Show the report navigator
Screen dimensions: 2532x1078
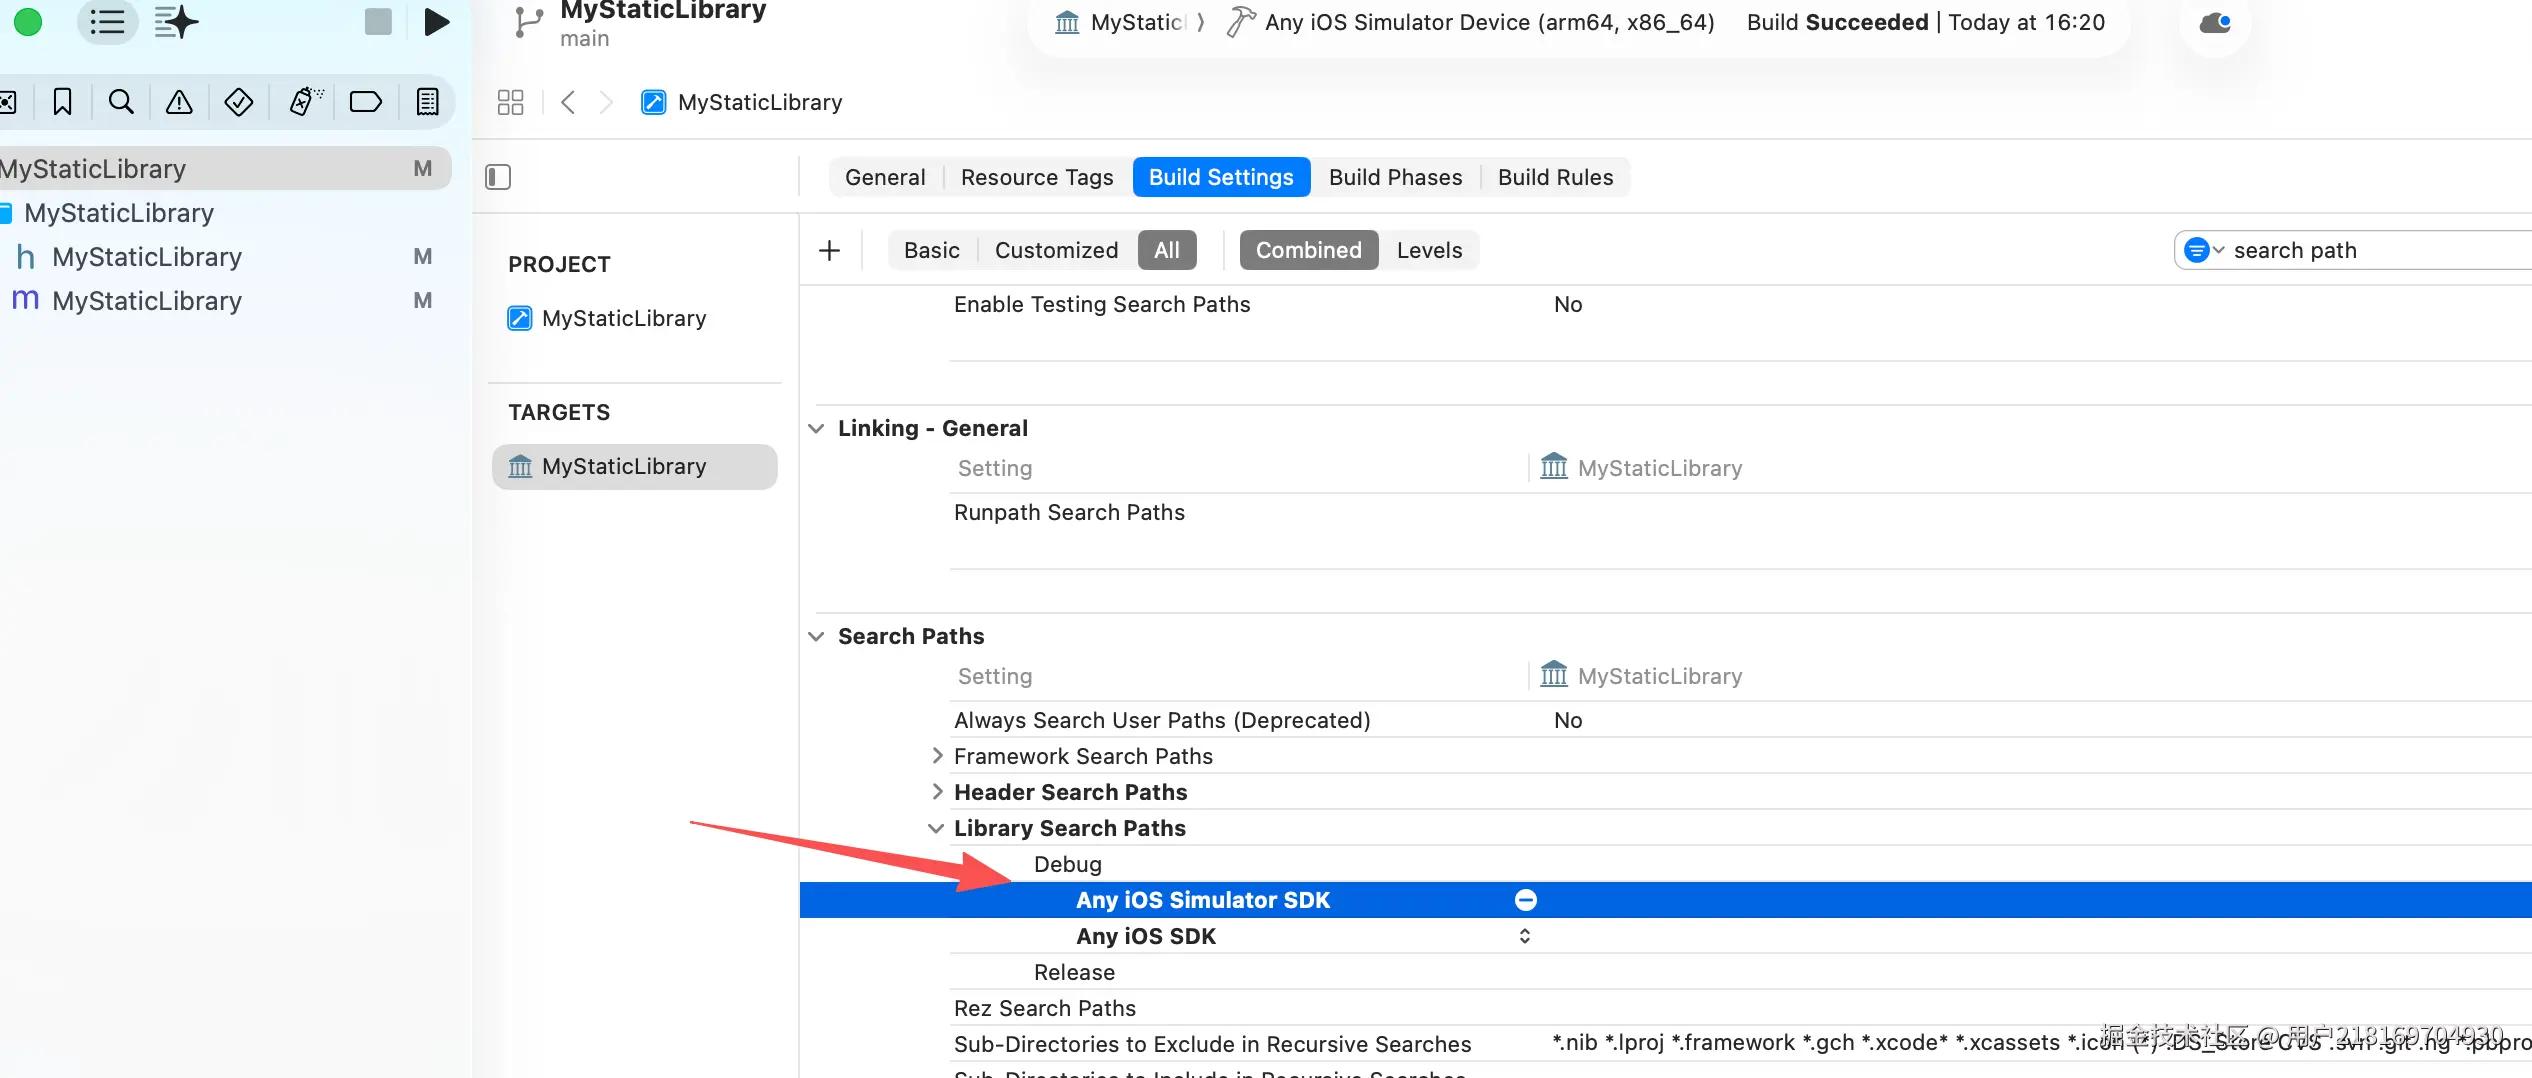click(x=427, y=102)
